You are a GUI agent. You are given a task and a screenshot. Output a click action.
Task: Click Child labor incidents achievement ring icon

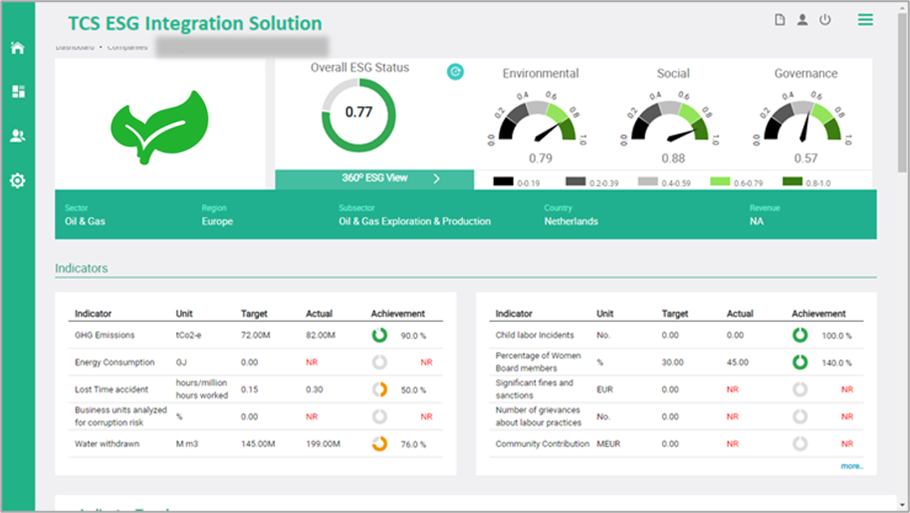800,335
